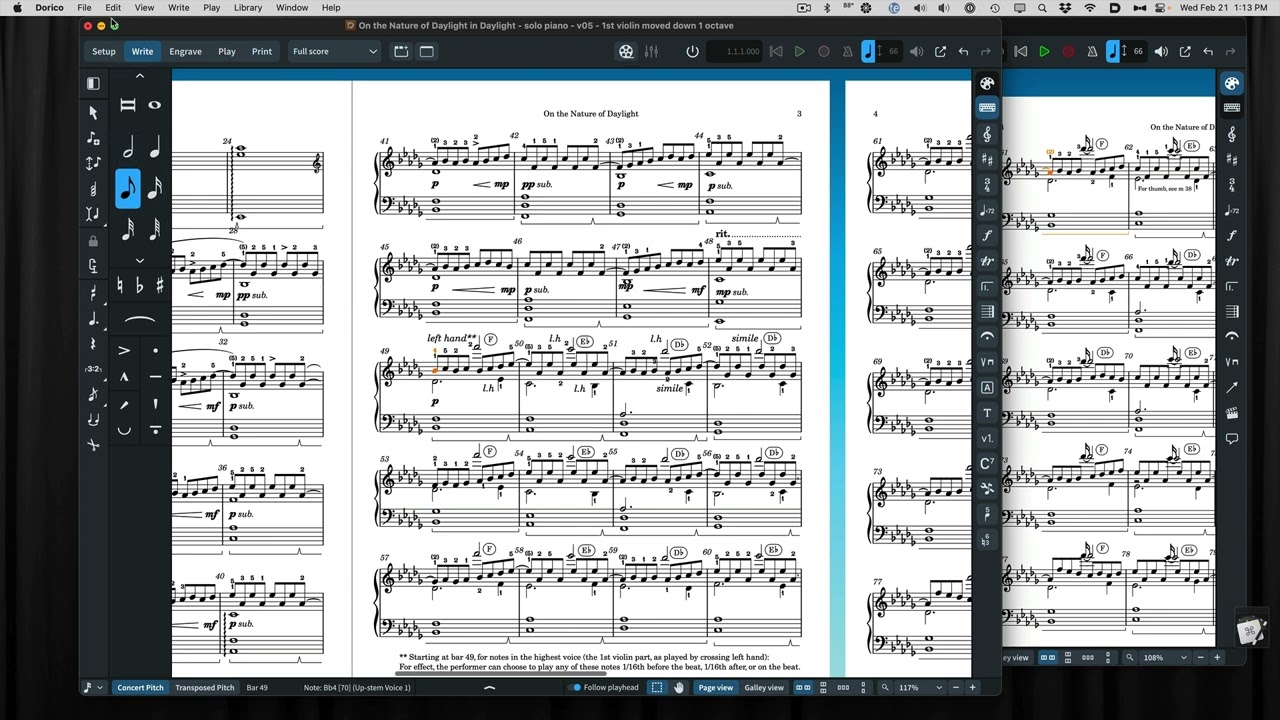Switch to Print mode

(262, 51)
